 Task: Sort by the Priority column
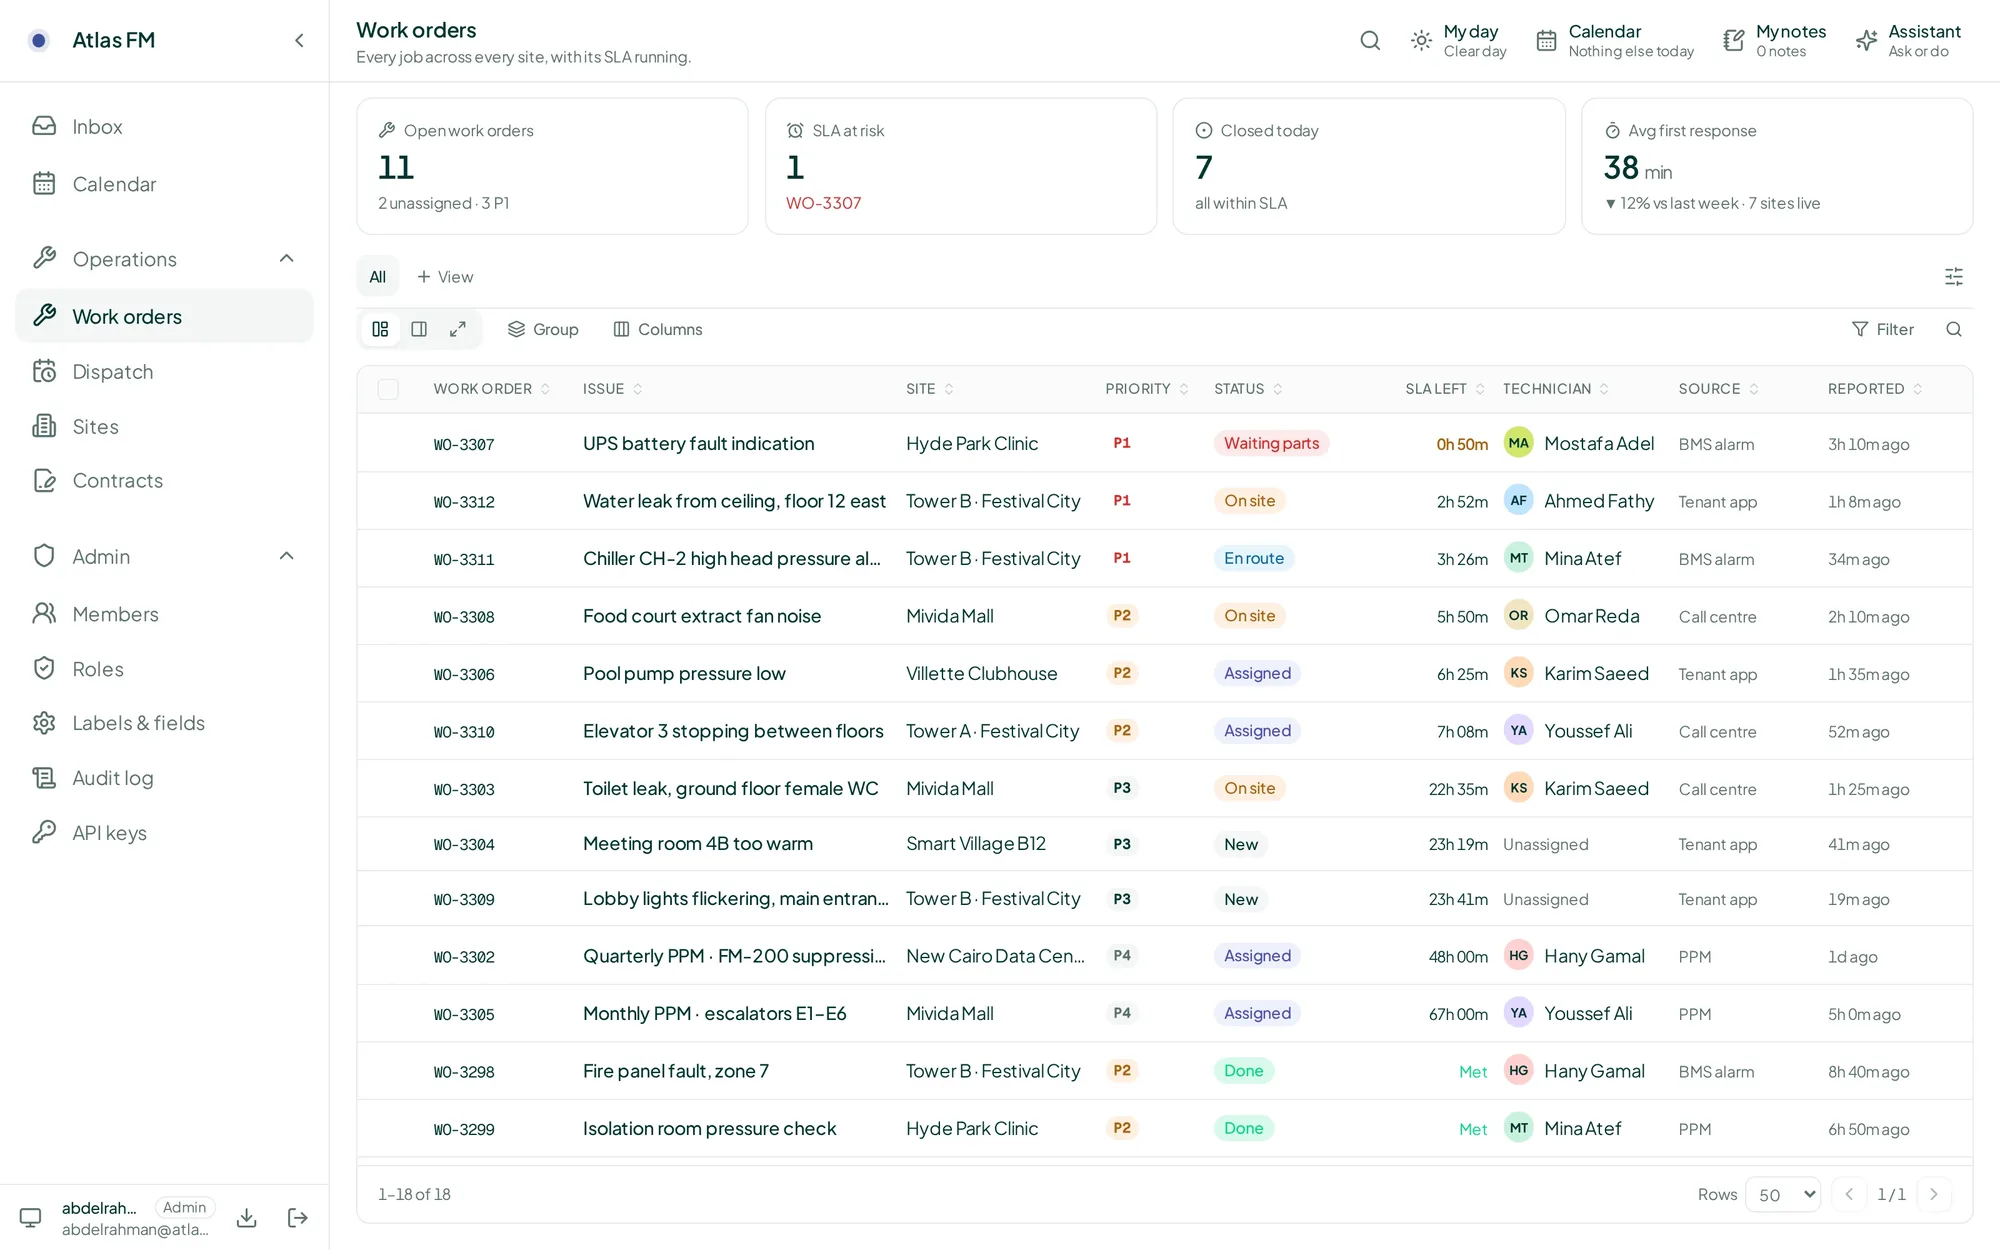coord(1146,389)
